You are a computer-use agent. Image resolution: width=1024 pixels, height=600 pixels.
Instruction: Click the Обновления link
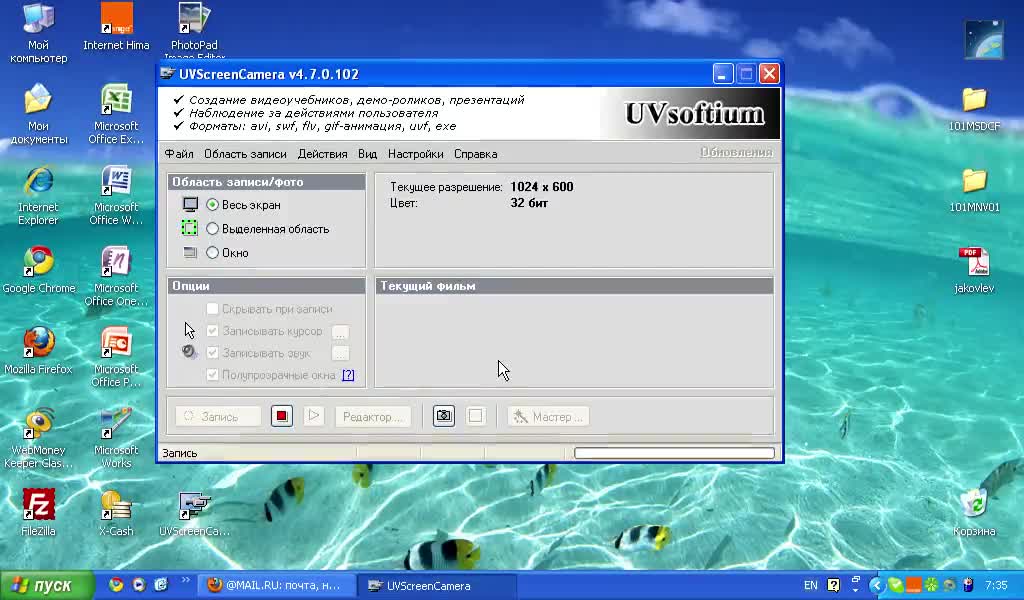click(x=736, y=153)
